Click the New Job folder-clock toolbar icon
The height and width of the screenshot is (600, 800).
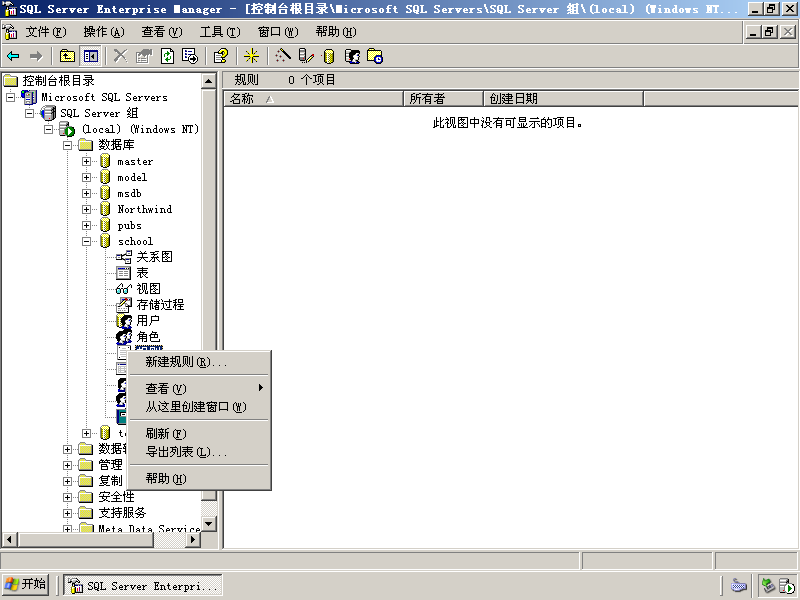coord(375,56)
